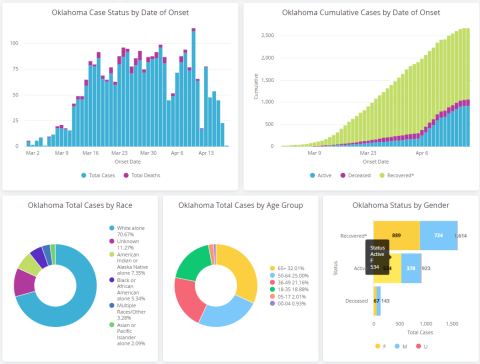Click Black or African American legend dot

coord(112,280)
